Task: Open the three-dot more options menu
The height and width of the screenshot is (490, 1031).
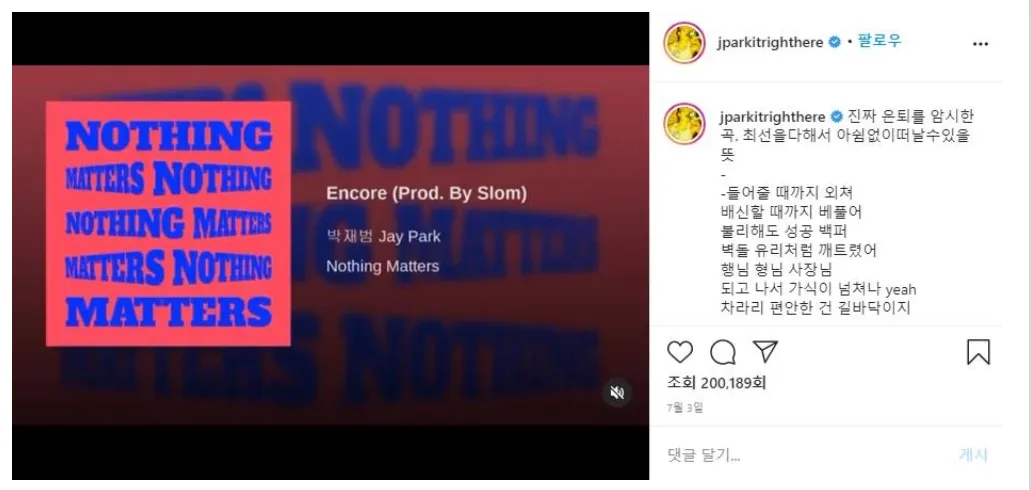Action: 980,44
